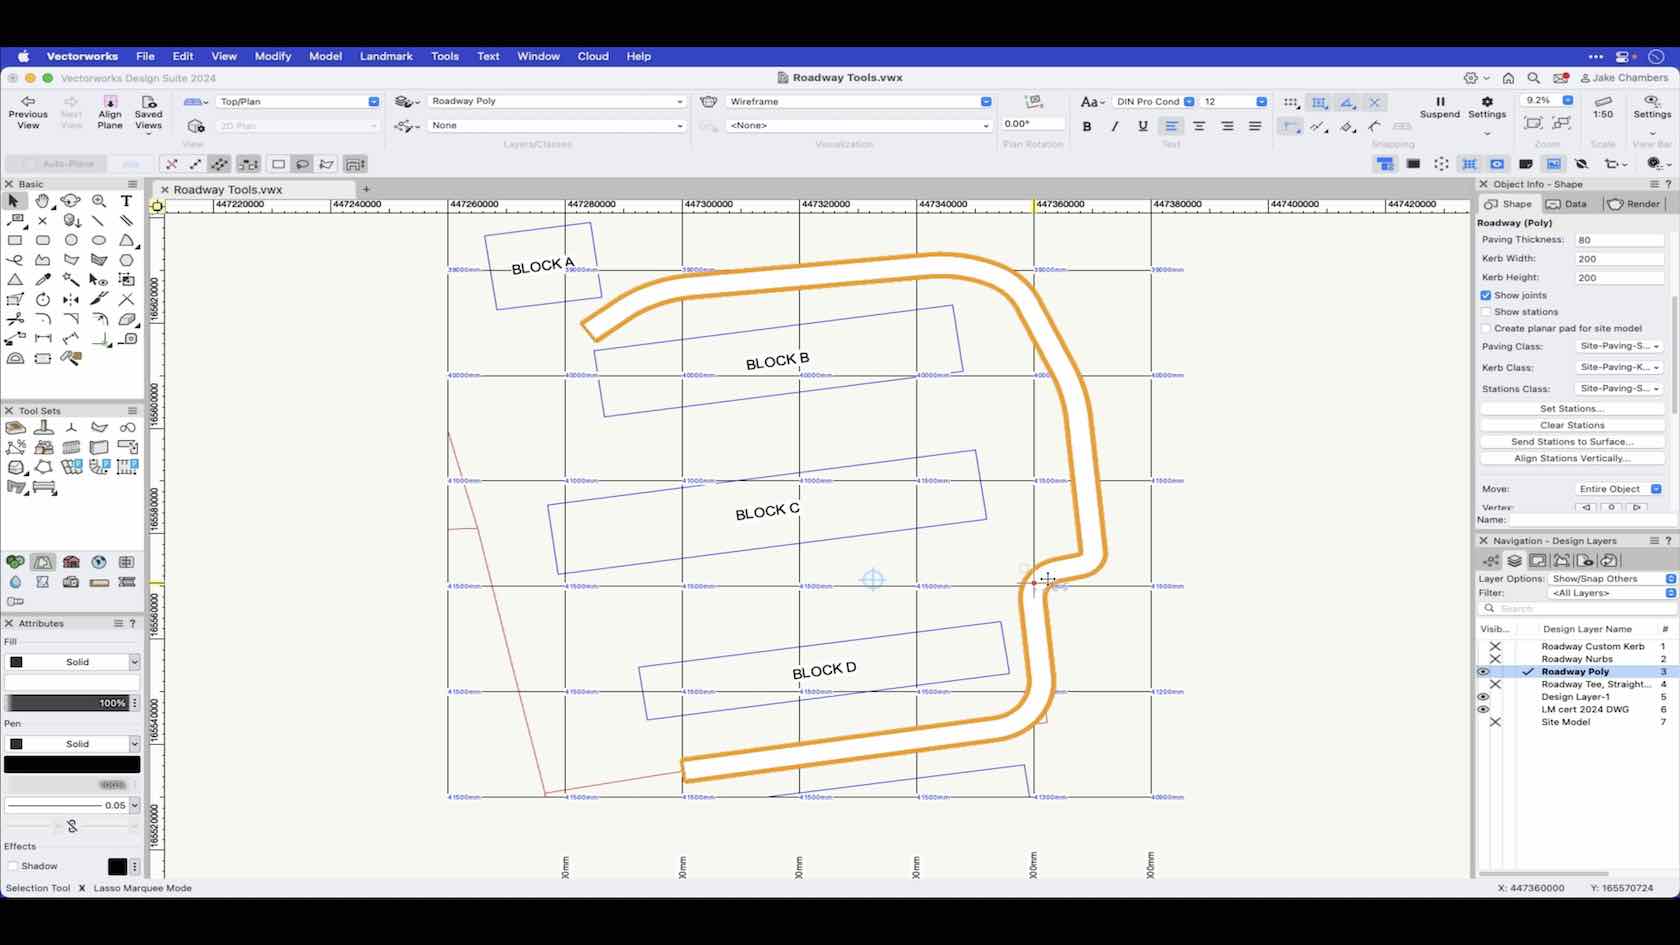Activate the Text tool

click(127, 201)
